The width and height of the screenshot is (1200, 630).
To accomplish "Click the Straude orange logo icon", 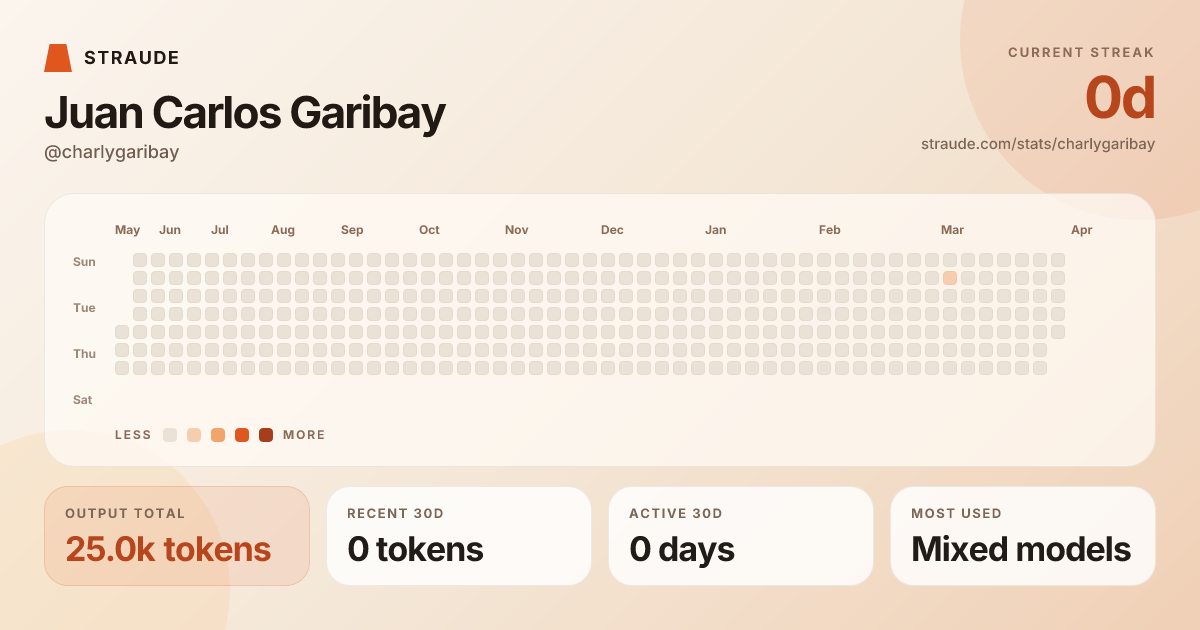I will pos(58,58).
